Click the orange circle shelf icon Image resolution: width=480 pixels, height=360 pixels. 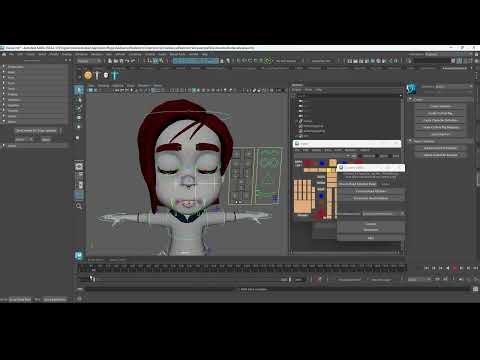[88, 75]
